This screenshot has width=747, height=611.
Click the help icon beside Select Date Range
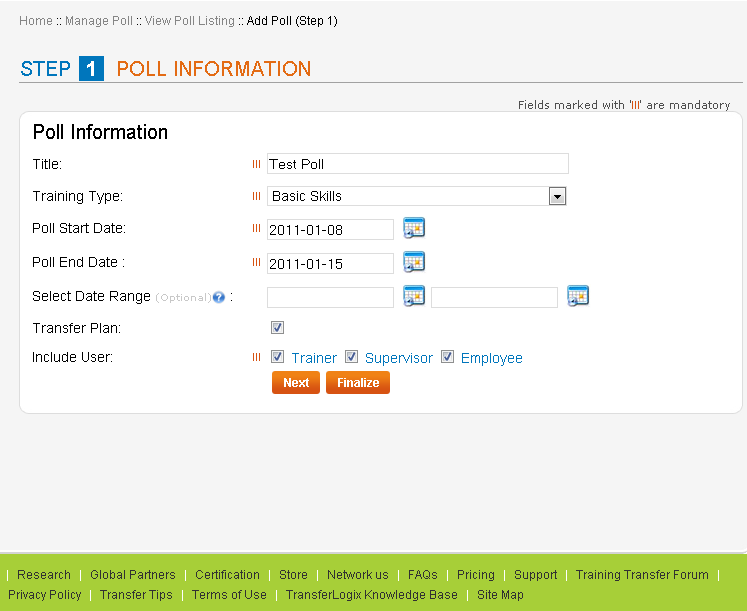(219, 297)
